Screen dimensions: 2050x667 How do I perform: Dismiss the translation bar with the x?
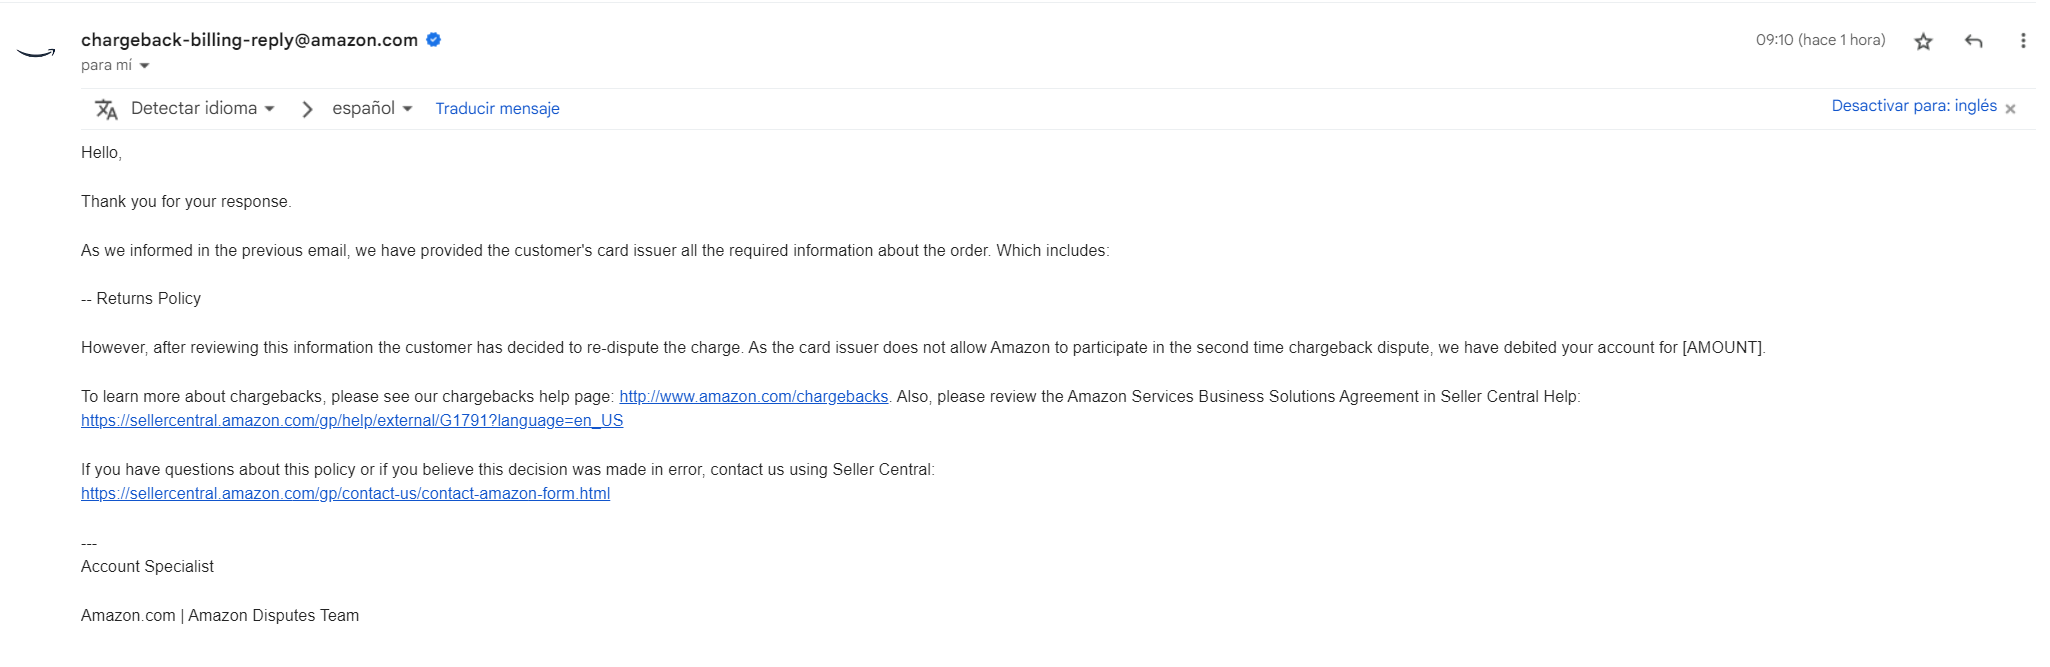click(2010, 109)
